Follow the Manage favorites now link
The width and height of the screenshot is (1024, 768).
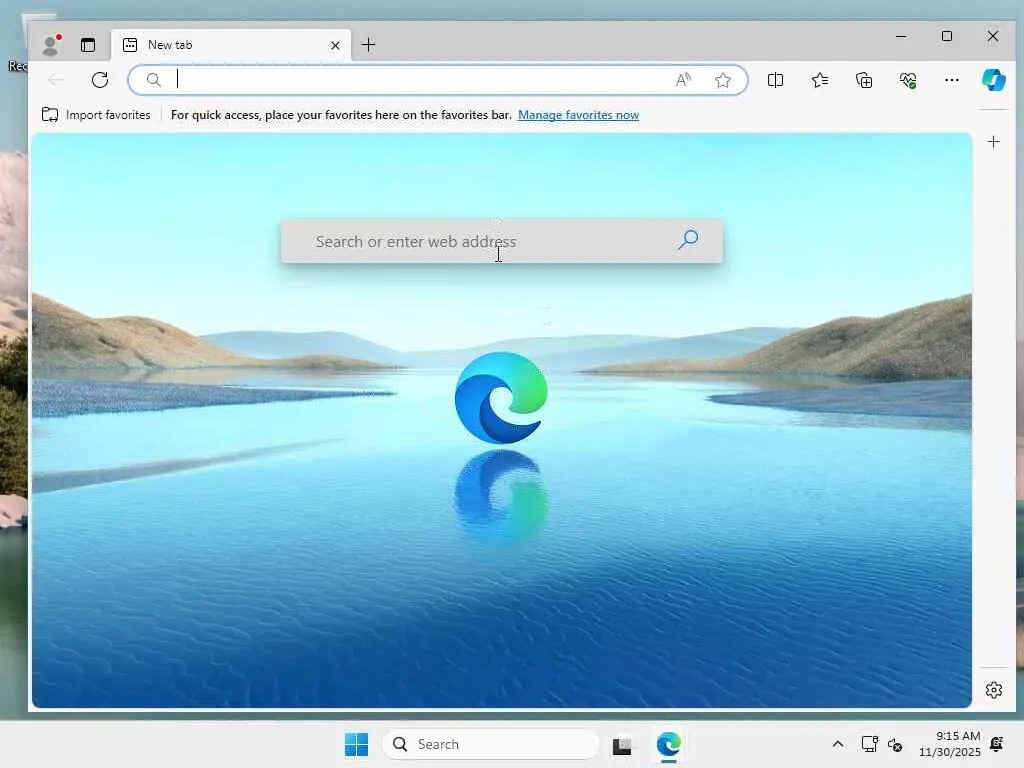pos(578,115)
